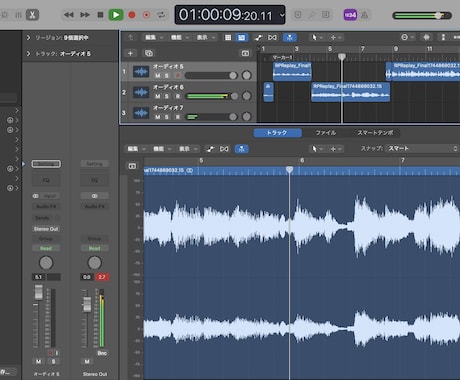Adjust the Audio 6 track volume slider
Screen dimensions: 460x380
(212, 96)
